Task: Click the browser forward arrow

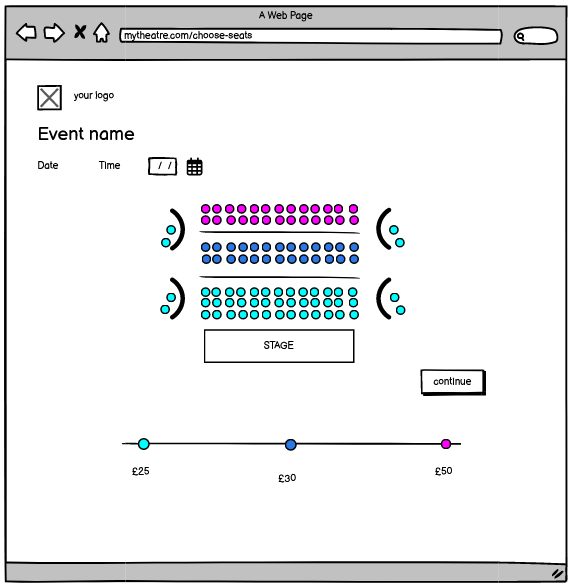Action: (54, 33)
